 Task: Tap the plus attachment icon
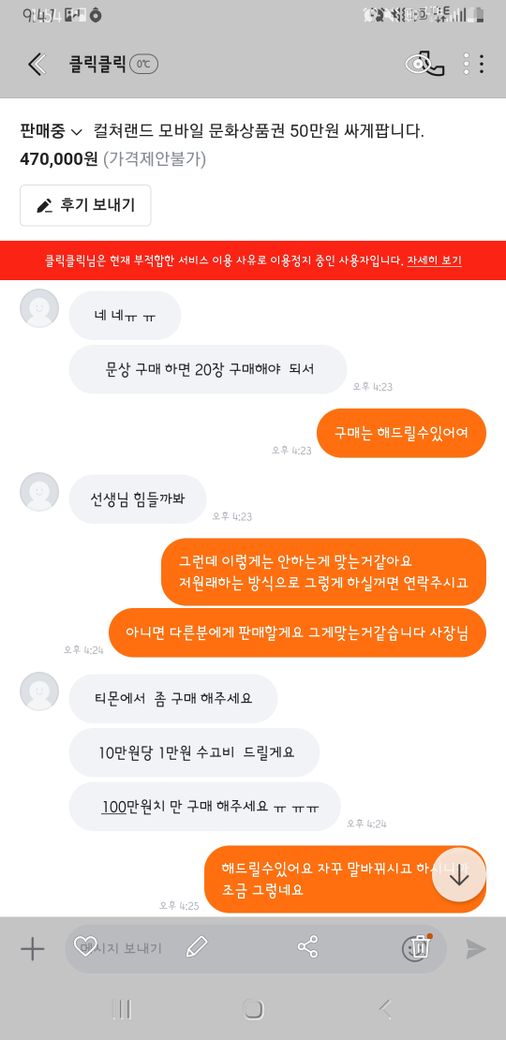[x=32, y=949]
